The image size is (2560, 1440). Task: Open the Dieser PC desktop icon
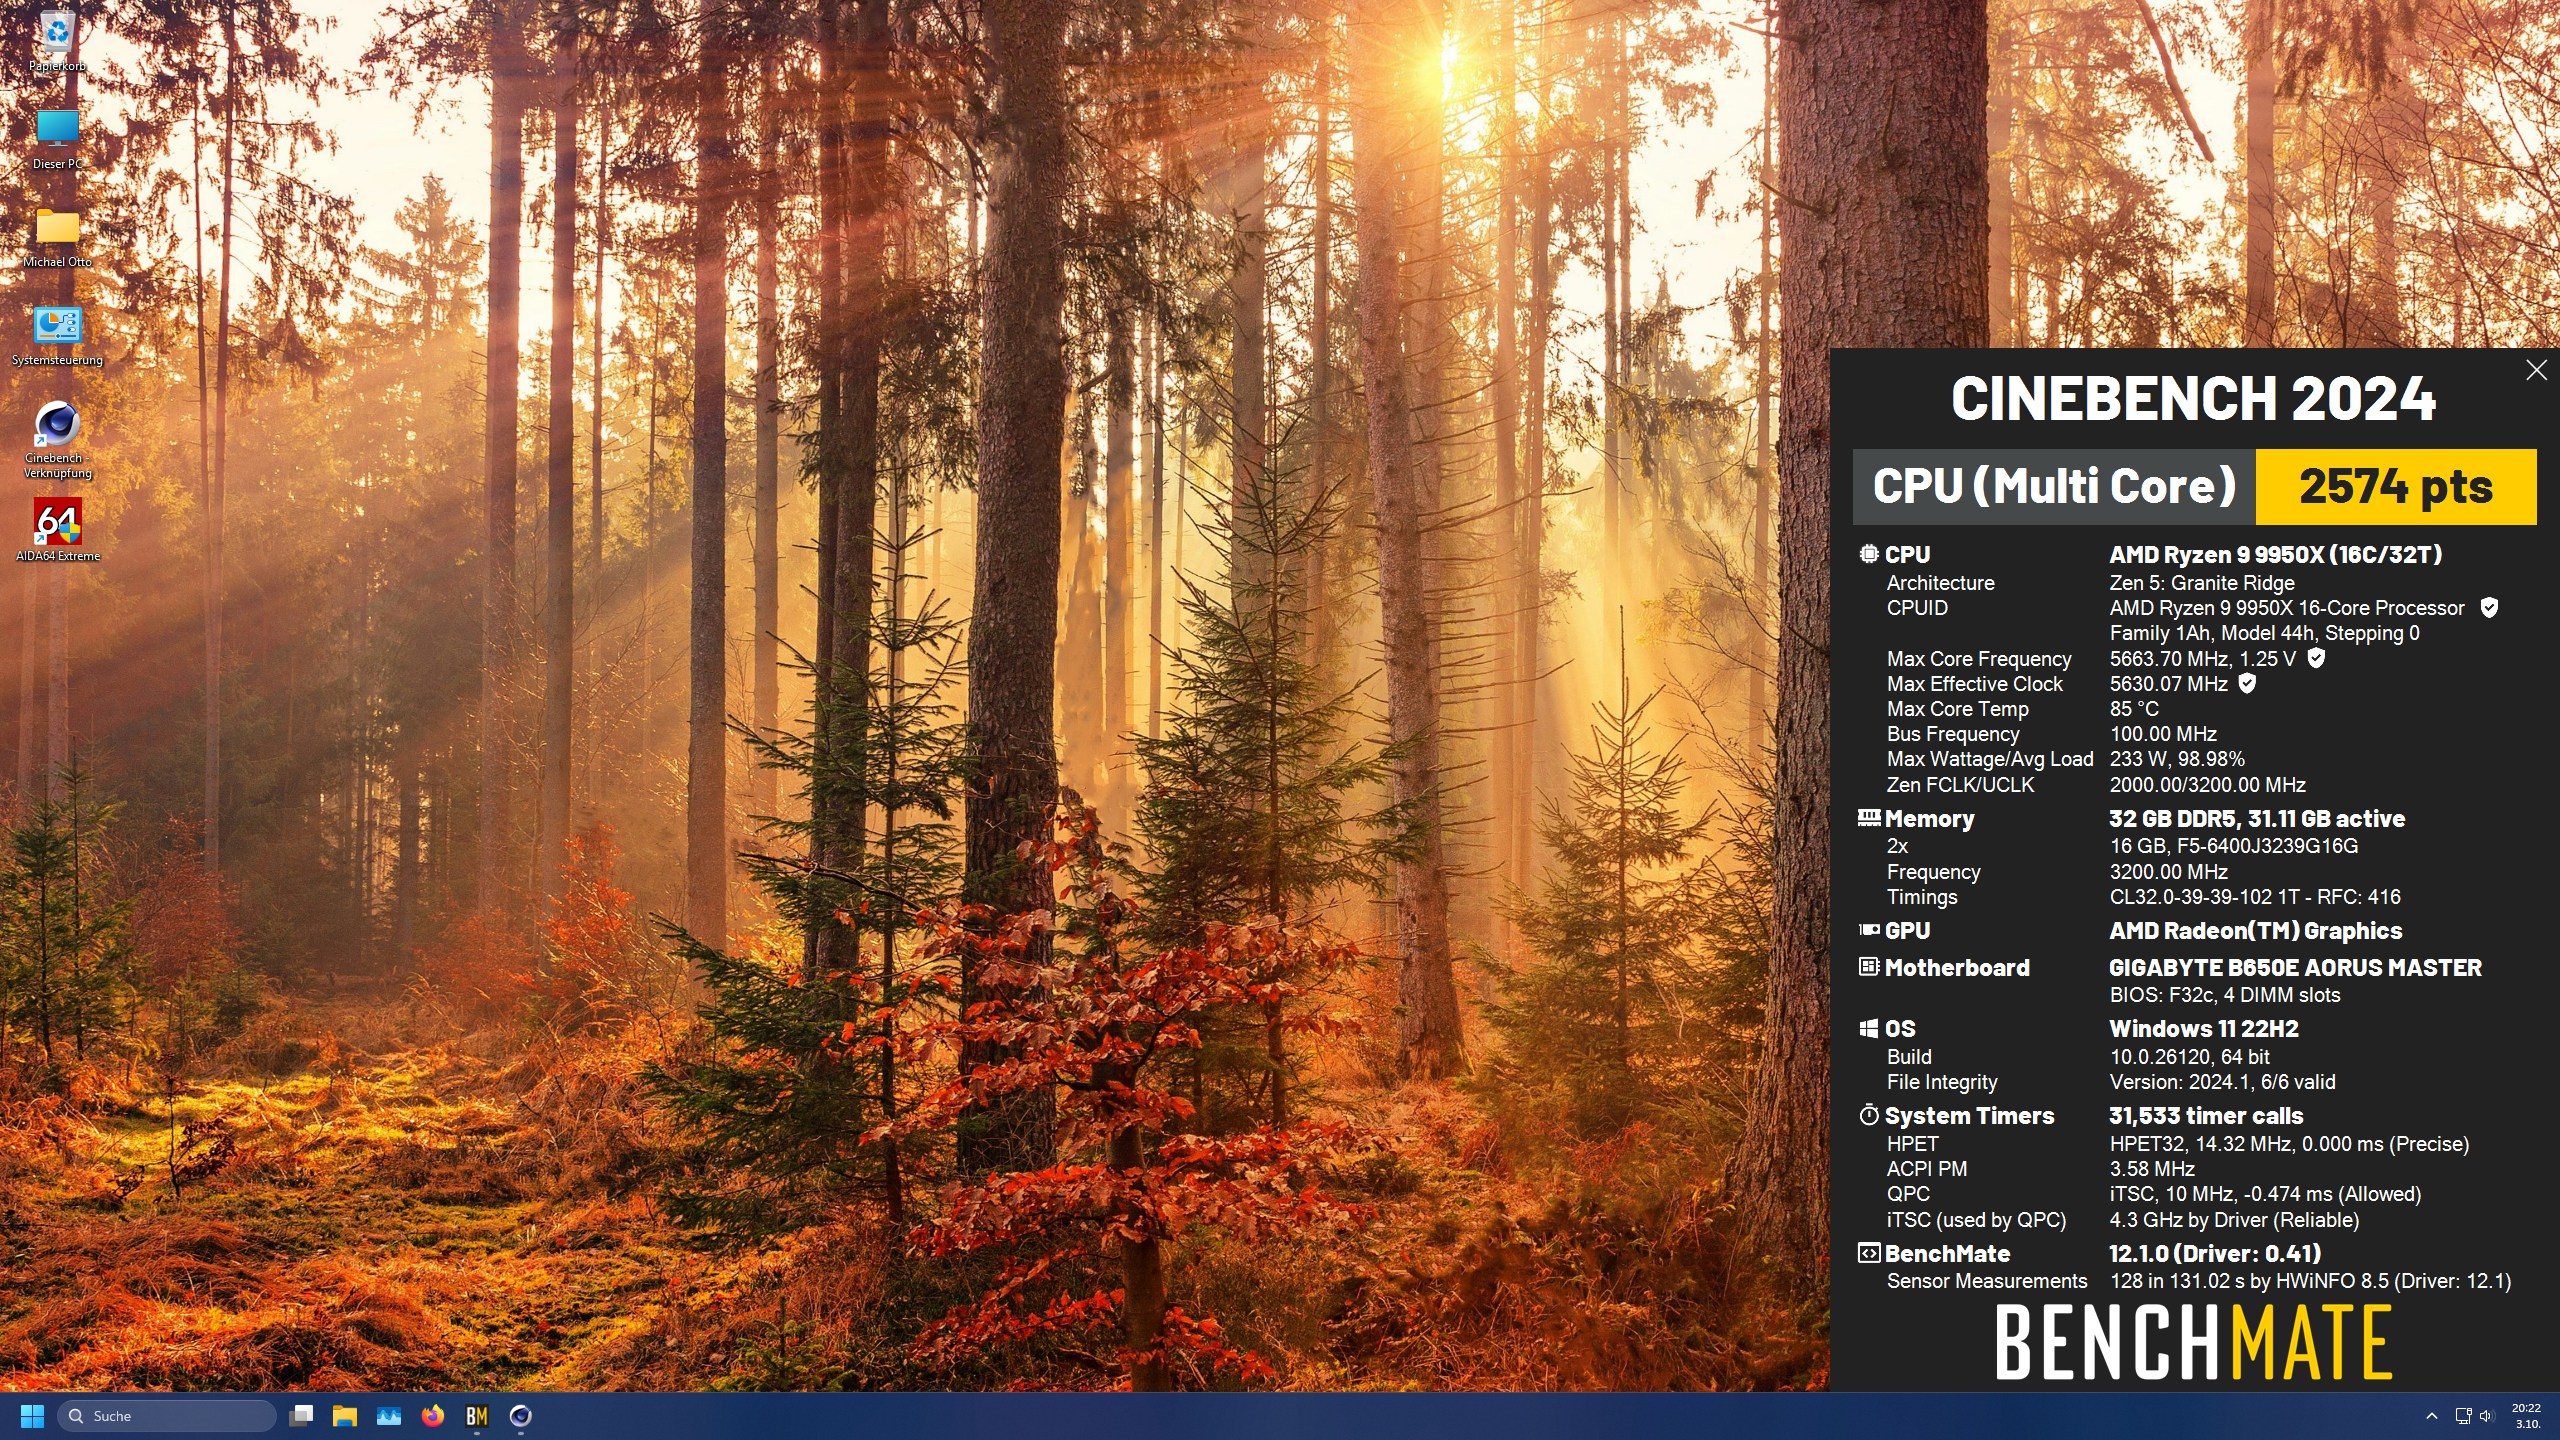[x=57, y=140]
